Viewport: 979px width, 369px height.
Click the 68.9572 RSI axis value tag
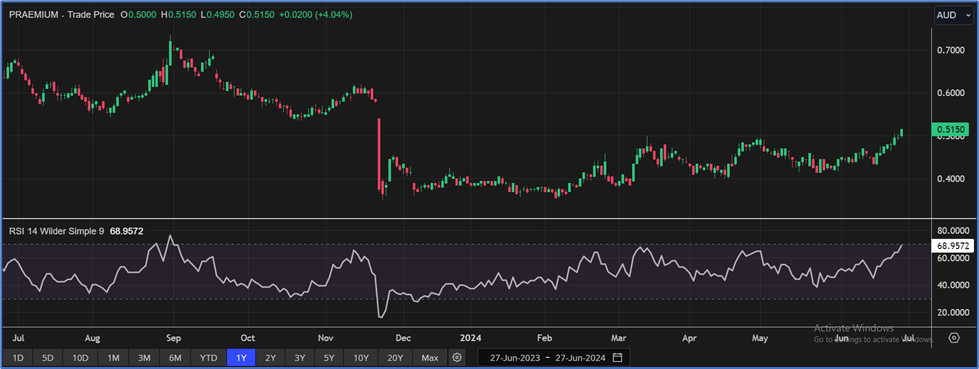[x=952, y=246]
